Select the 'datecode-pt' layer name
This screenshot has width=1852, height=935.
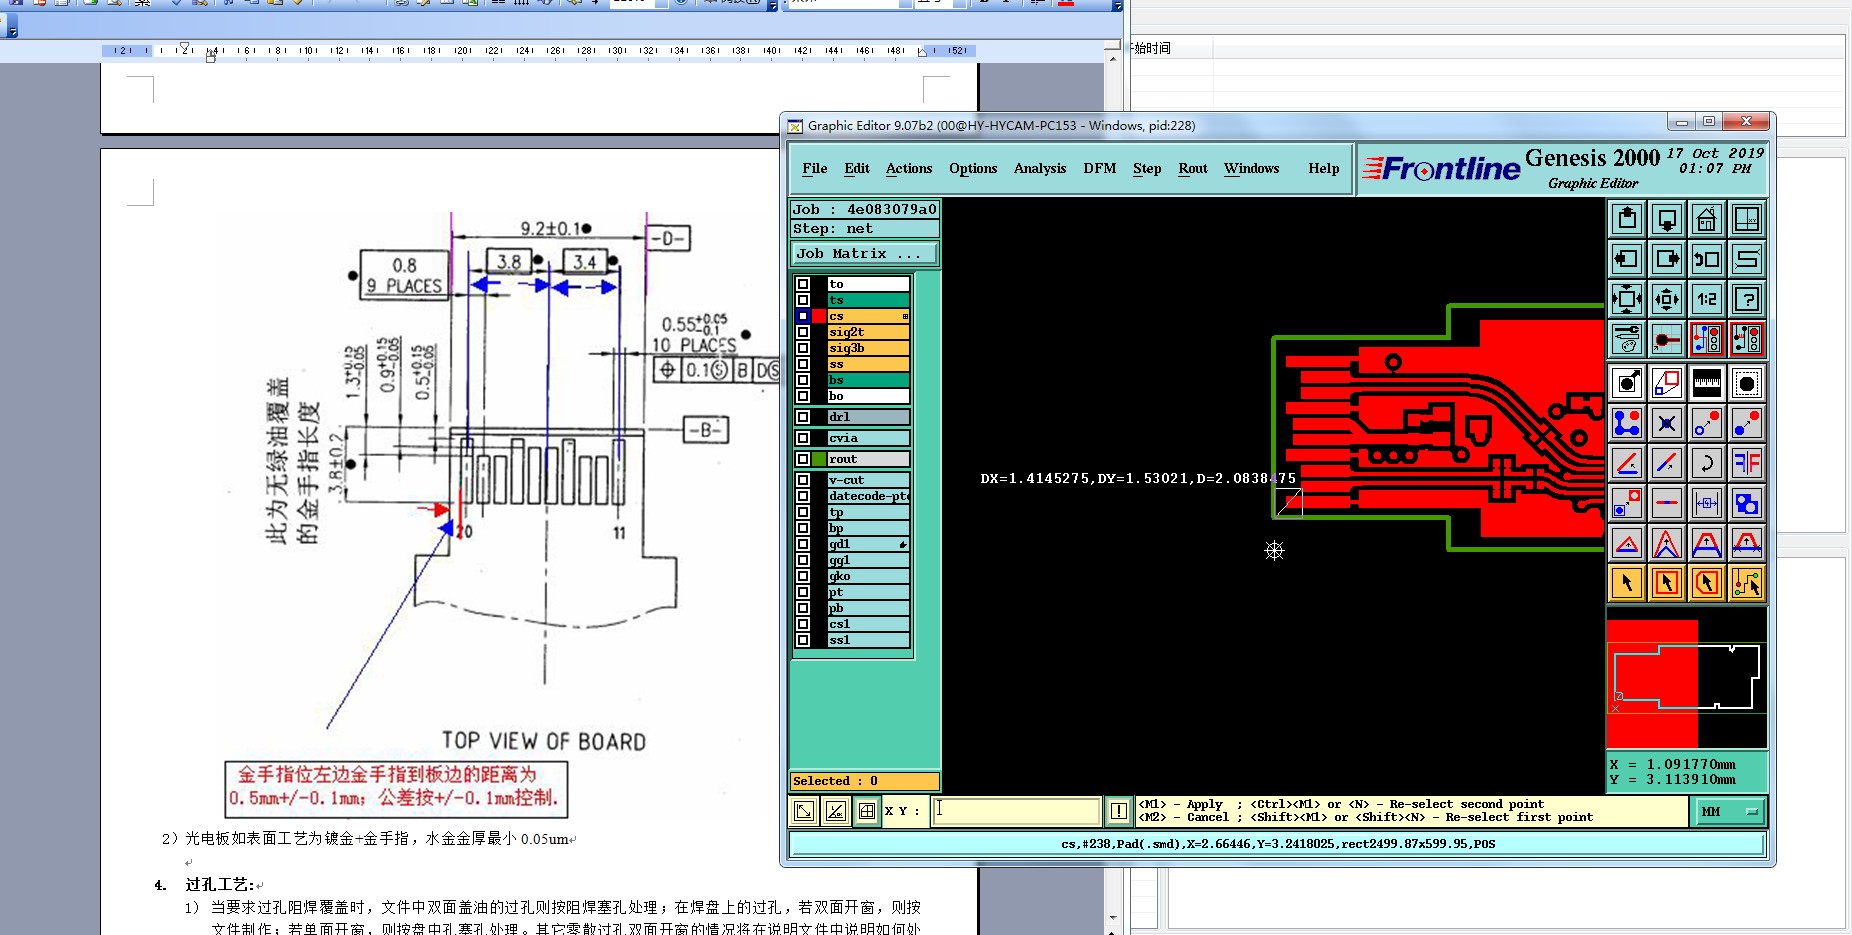[x=868, y=496]
